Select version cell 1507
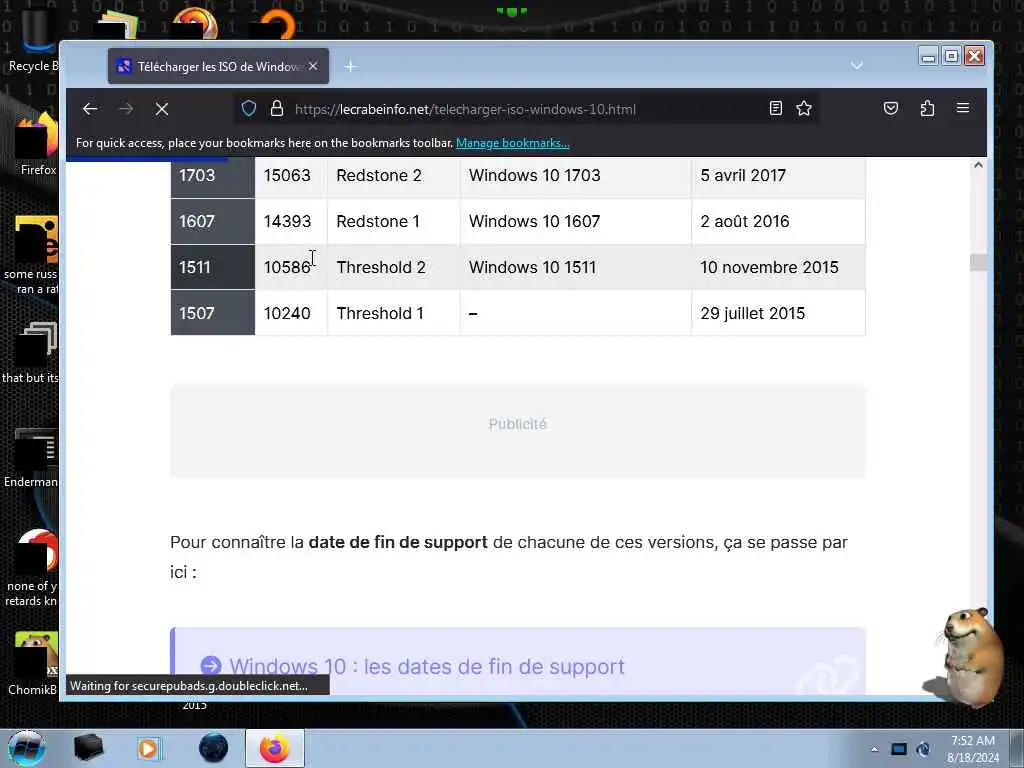1024x768 pixels. 212,313
